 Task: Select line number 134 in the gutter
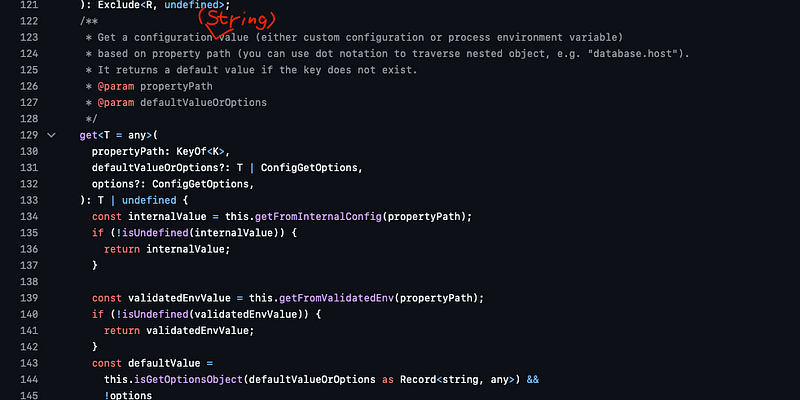pyautogui.click(x=29, y=217)
